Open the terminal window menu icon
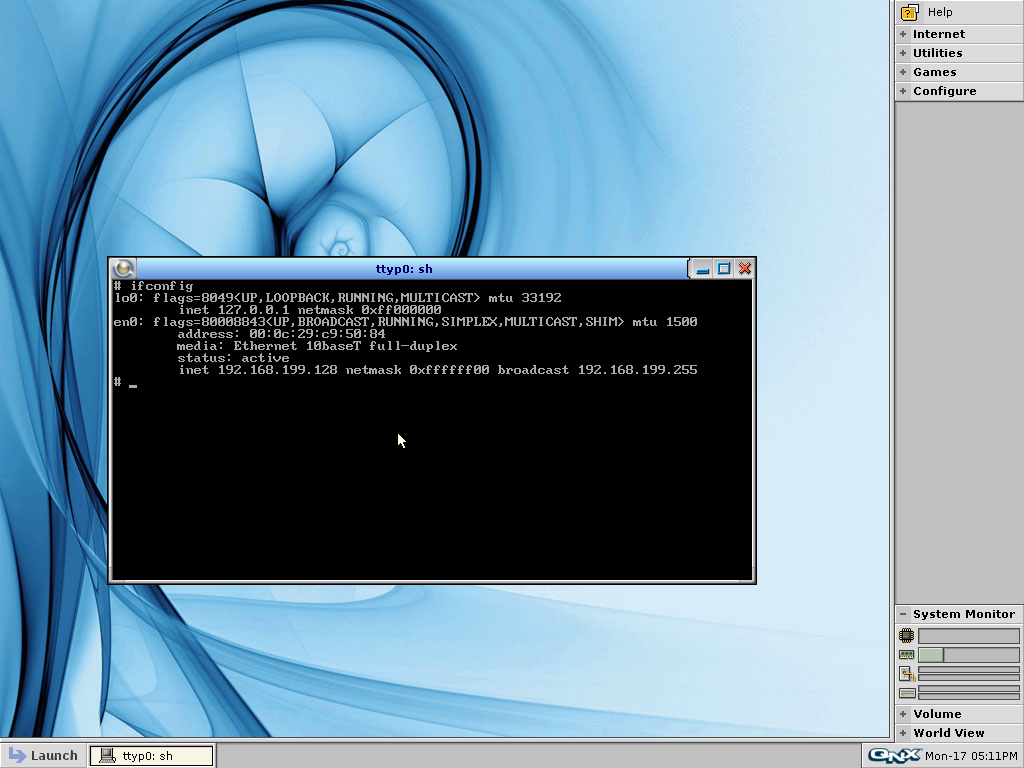Screen dimensions: 1024x768 [x=121, y=268]
